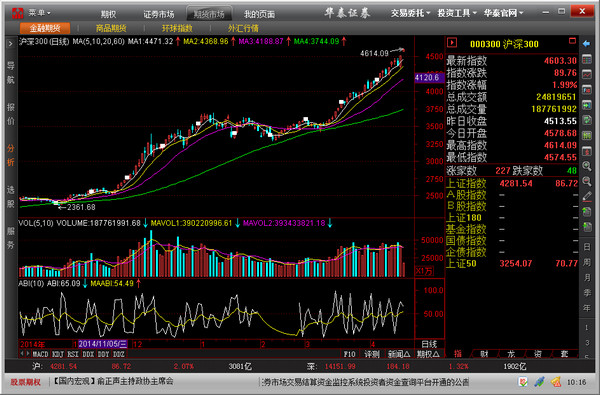The height and width of the screenshot is (395, 600).
Task: Open the quote table icon in right toolbar
Action: pos(587,60)
